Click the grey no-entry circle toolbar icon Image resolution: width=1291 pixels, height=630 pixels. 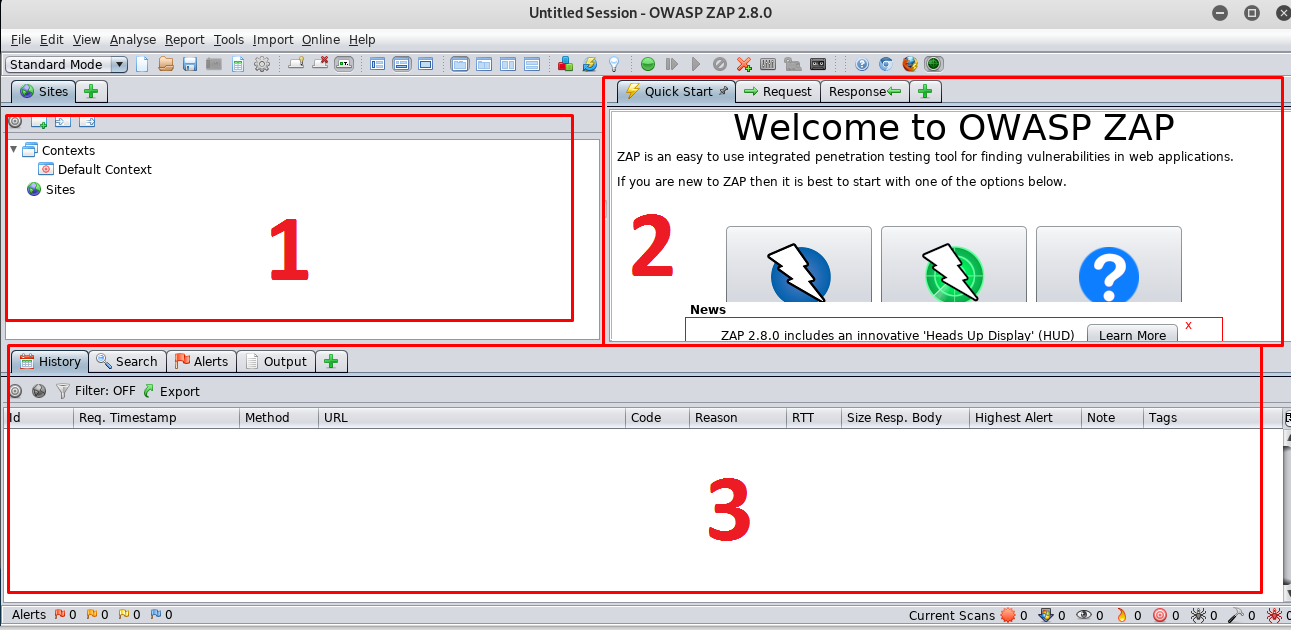coord(720,64)
